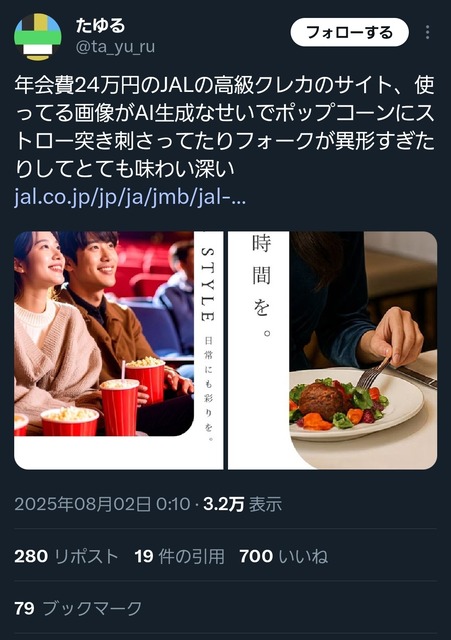This screenshot has height=640, width=451.
Task: Open the @ta_yu_ru username handle
Action: (116, 47)
